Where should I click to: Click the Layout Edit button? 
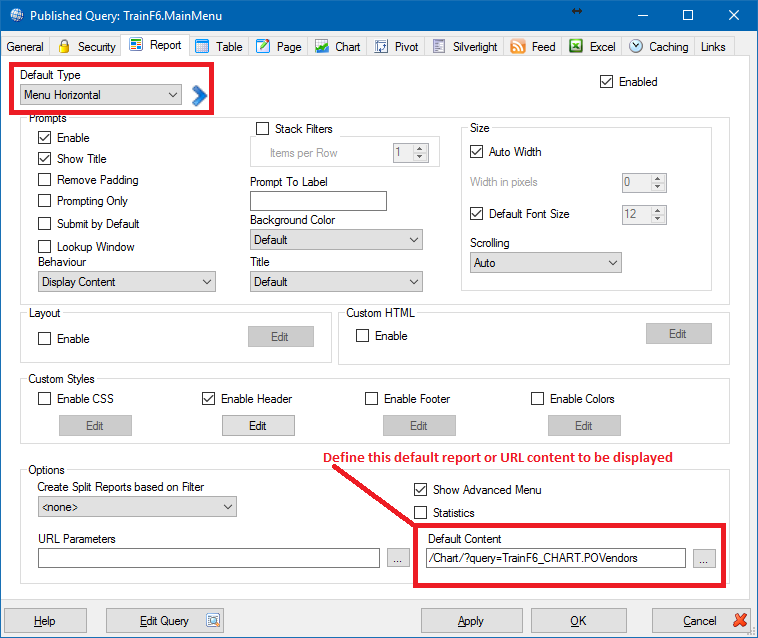[280, 336]
